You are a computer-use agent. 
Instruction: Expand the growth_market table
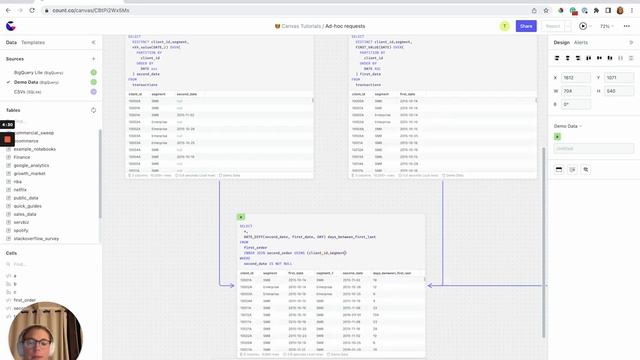coord(29,173)
